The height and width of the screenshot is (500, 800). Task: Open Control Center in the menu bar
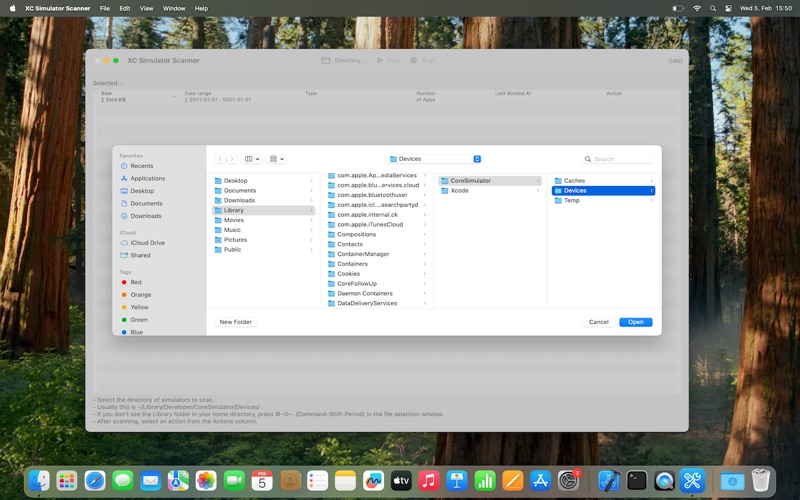[x=728, y=8]
